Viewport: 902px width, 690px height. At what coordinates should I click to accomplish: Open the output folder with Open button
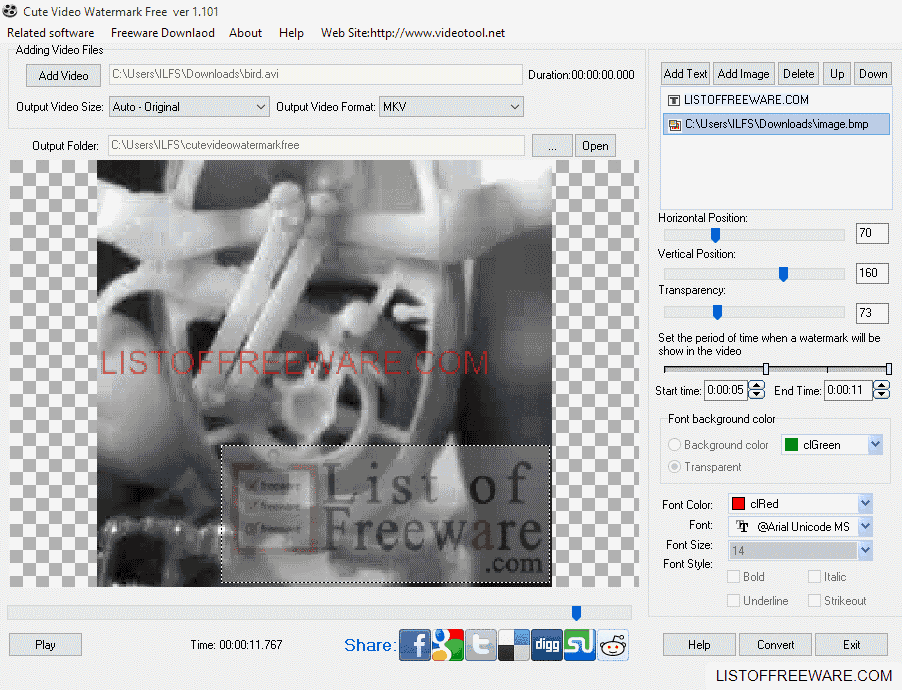[x=595, y=146]
